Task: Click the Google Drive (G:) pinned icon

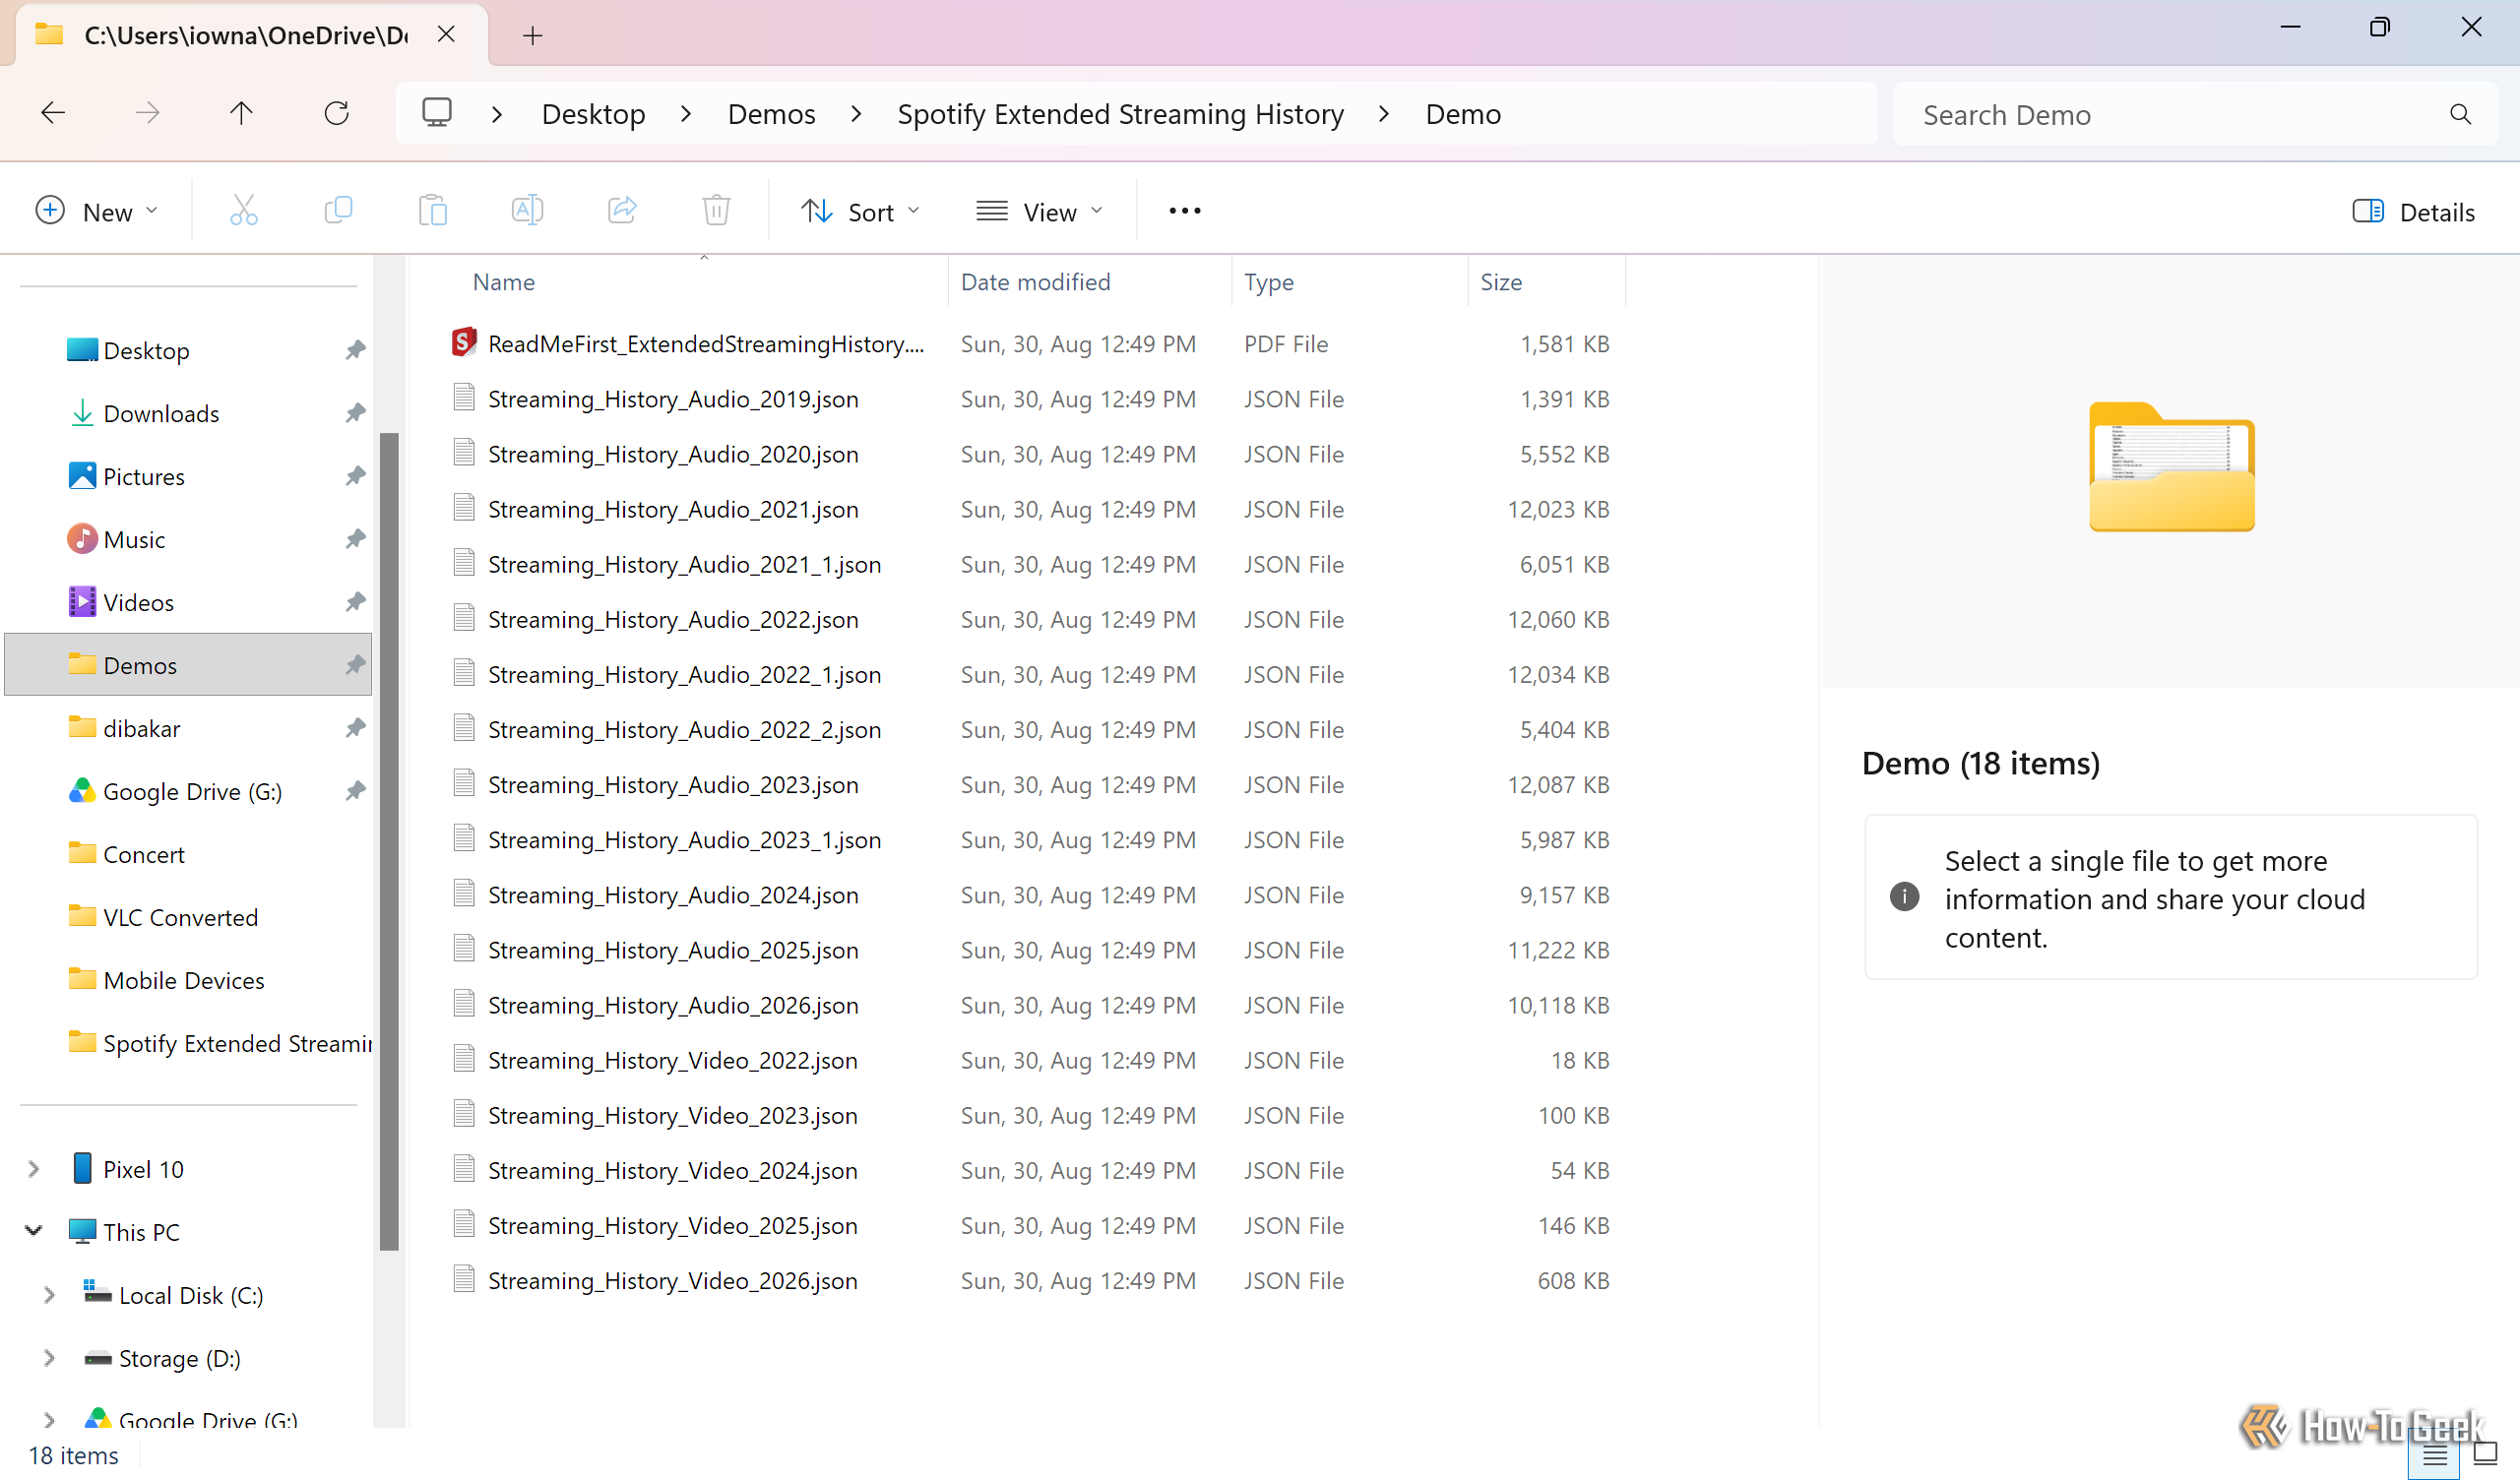Action: click(x=82, y=791)
